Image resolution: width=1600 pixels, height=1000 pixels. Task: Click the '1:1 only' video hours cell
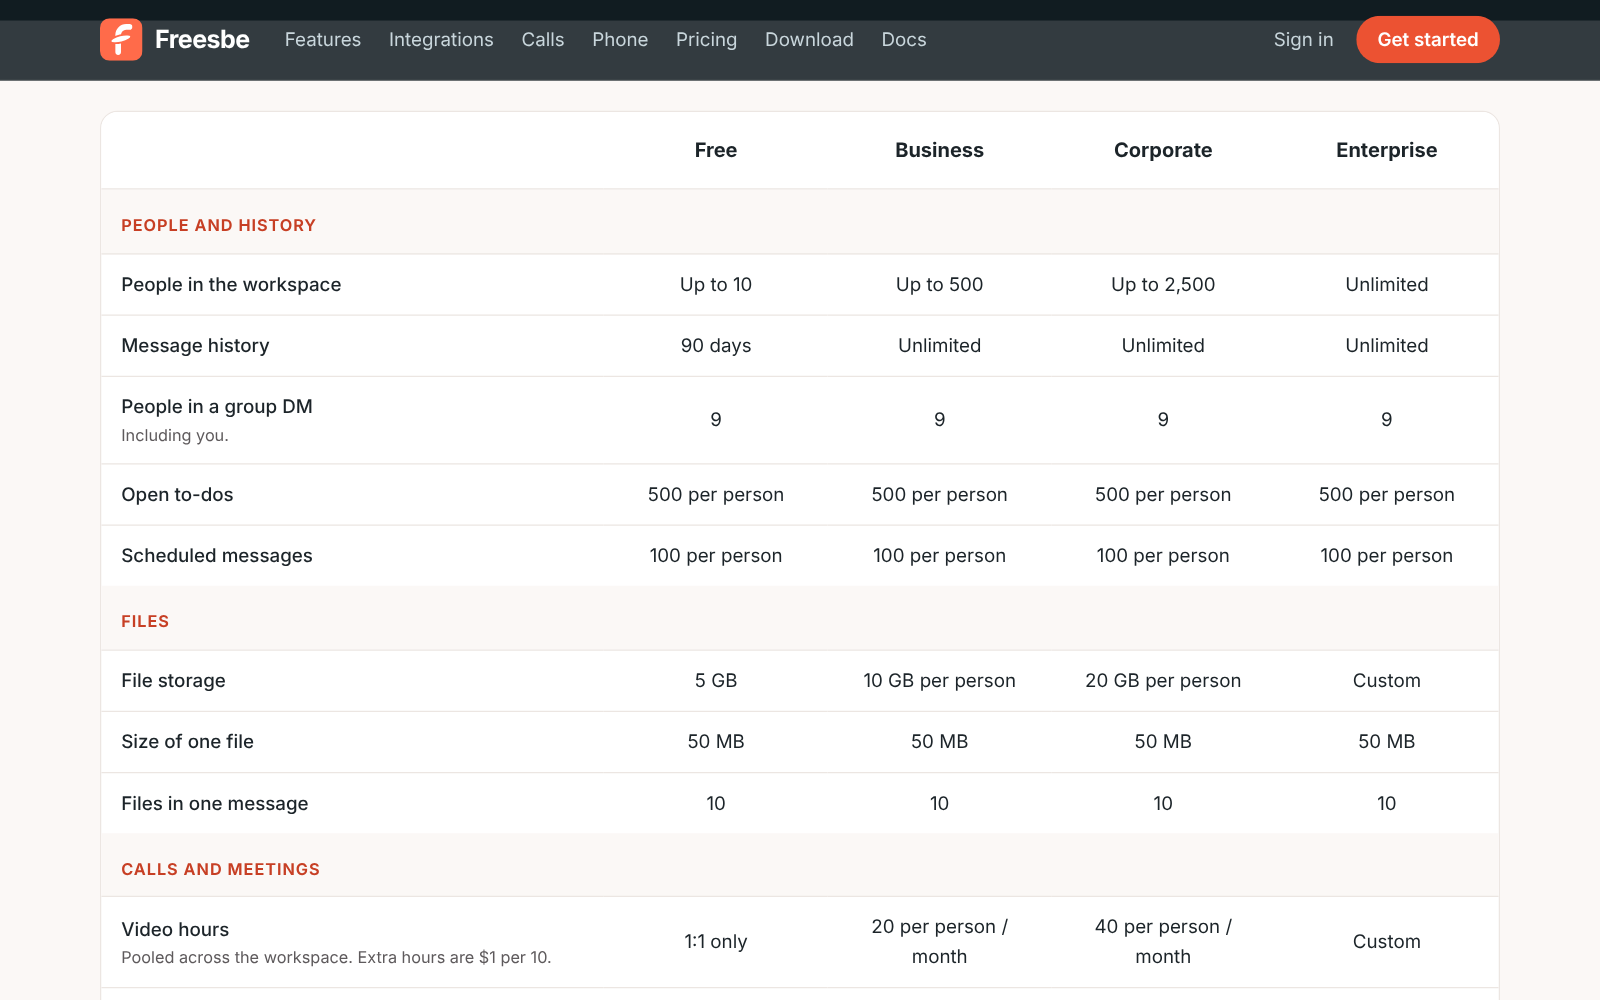(716, 942)
